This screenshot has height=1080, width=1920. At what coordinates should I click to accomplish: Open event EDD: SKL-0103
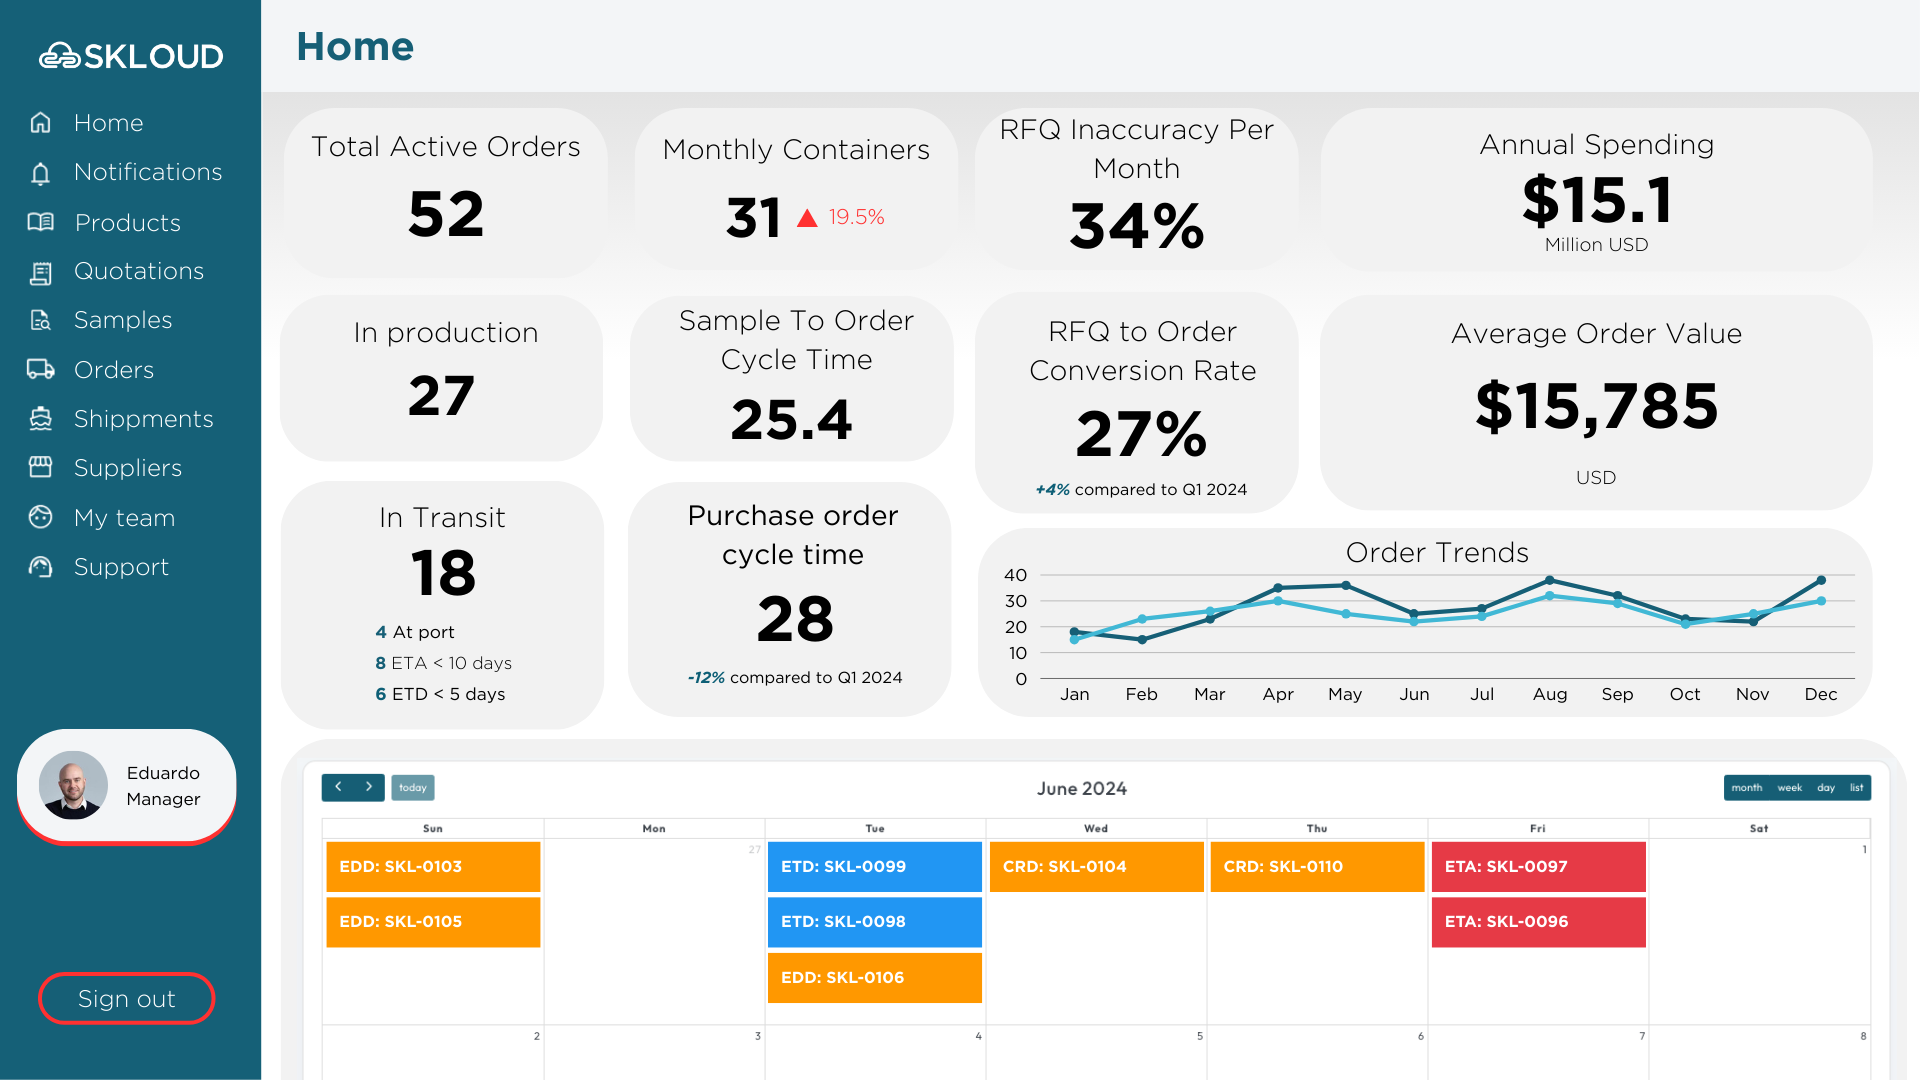433,867
